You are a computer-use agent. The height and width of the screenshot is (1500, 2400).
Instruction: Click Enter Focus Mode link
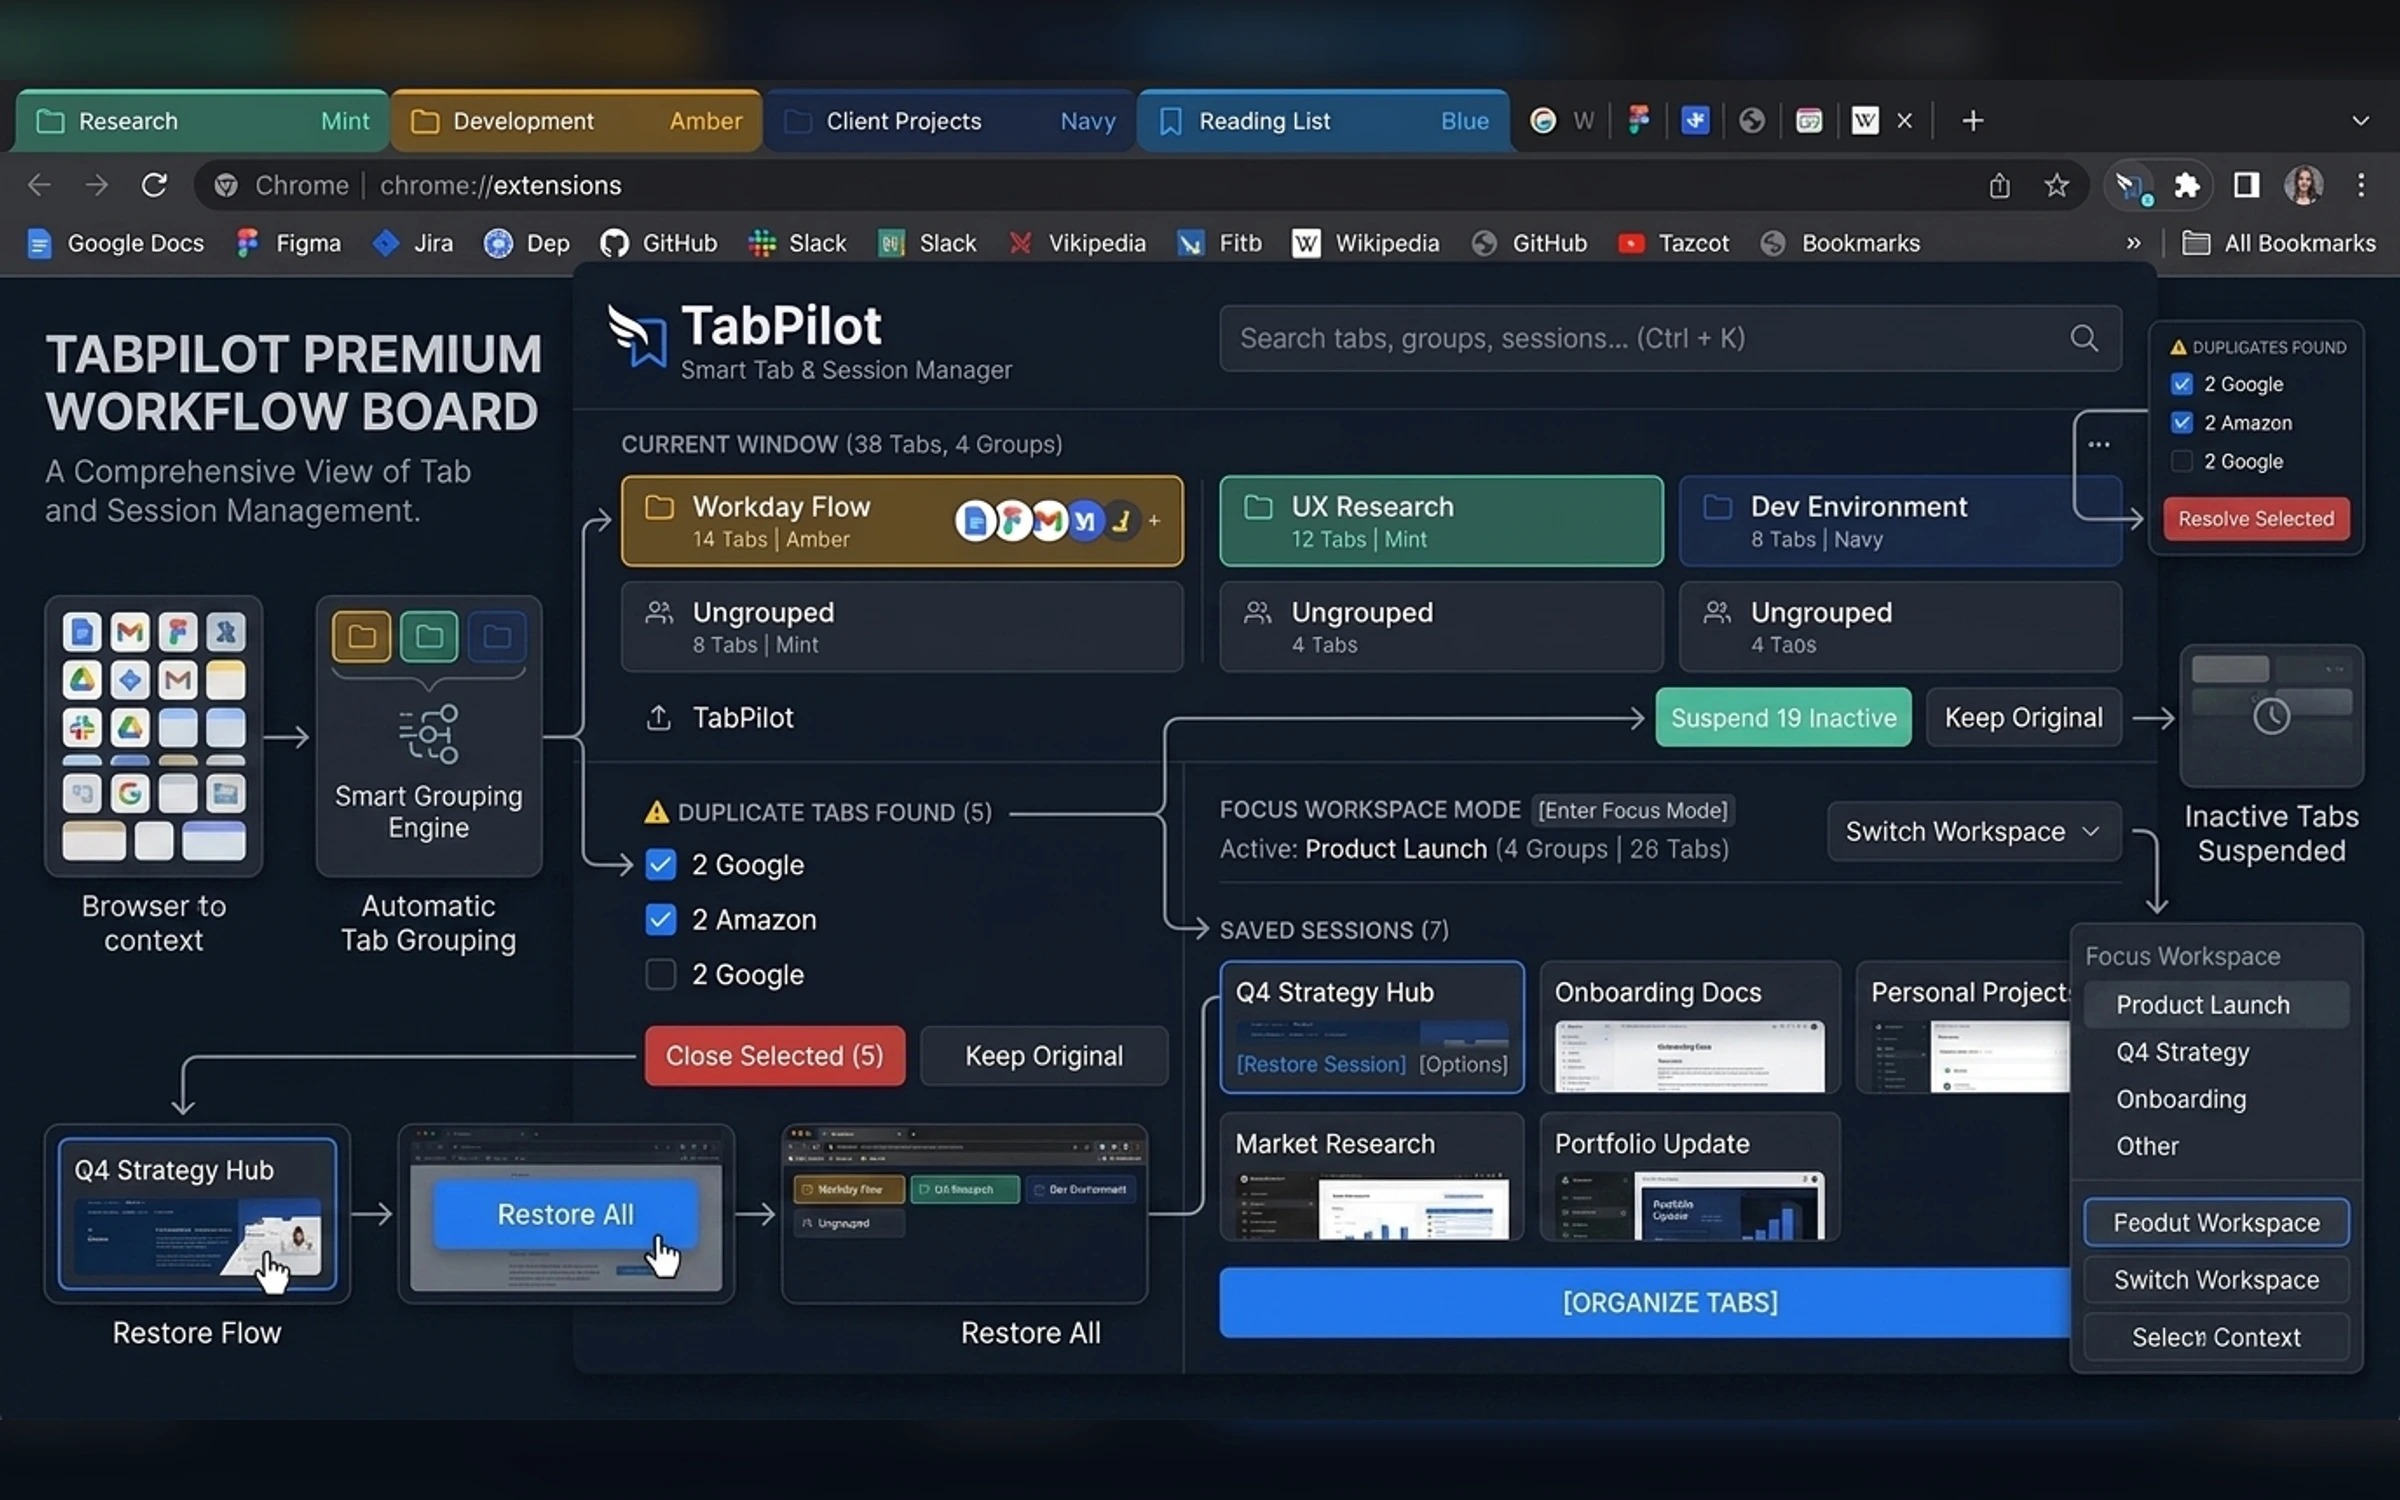pyautogui.click(x=1632, y=810)
